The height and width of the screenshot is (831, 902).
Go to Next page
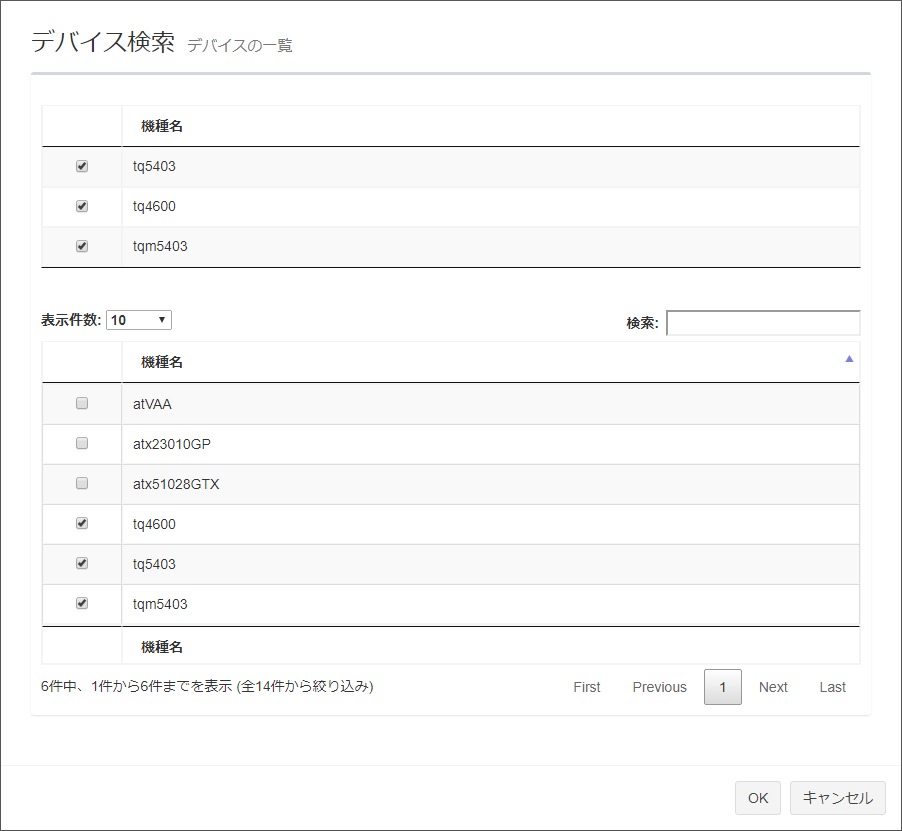[773, 687]
